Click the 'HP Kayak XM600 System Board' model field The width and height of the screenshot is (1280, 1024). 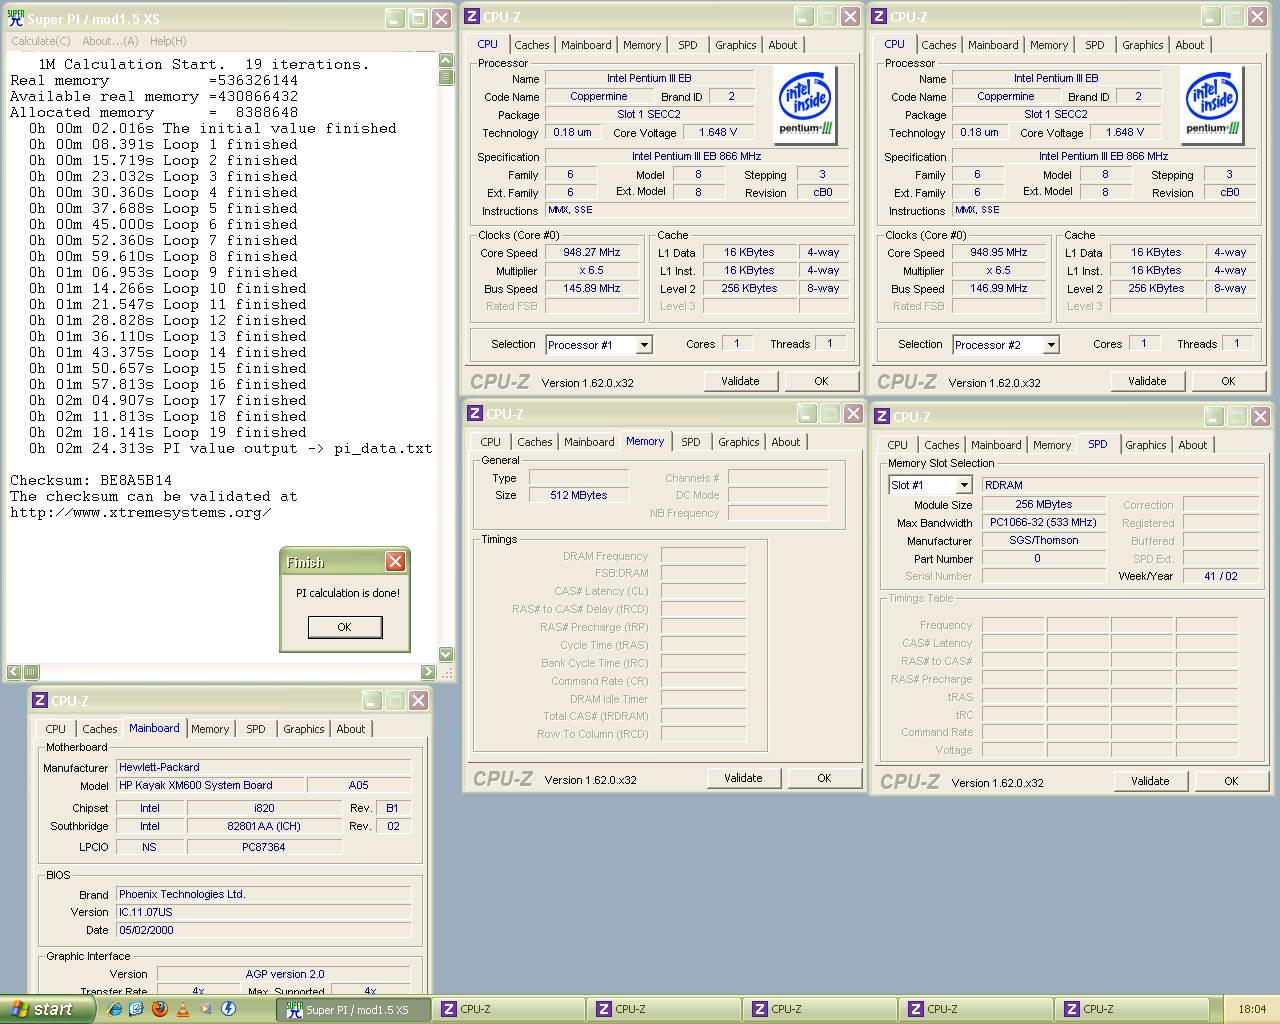[210, 785]
